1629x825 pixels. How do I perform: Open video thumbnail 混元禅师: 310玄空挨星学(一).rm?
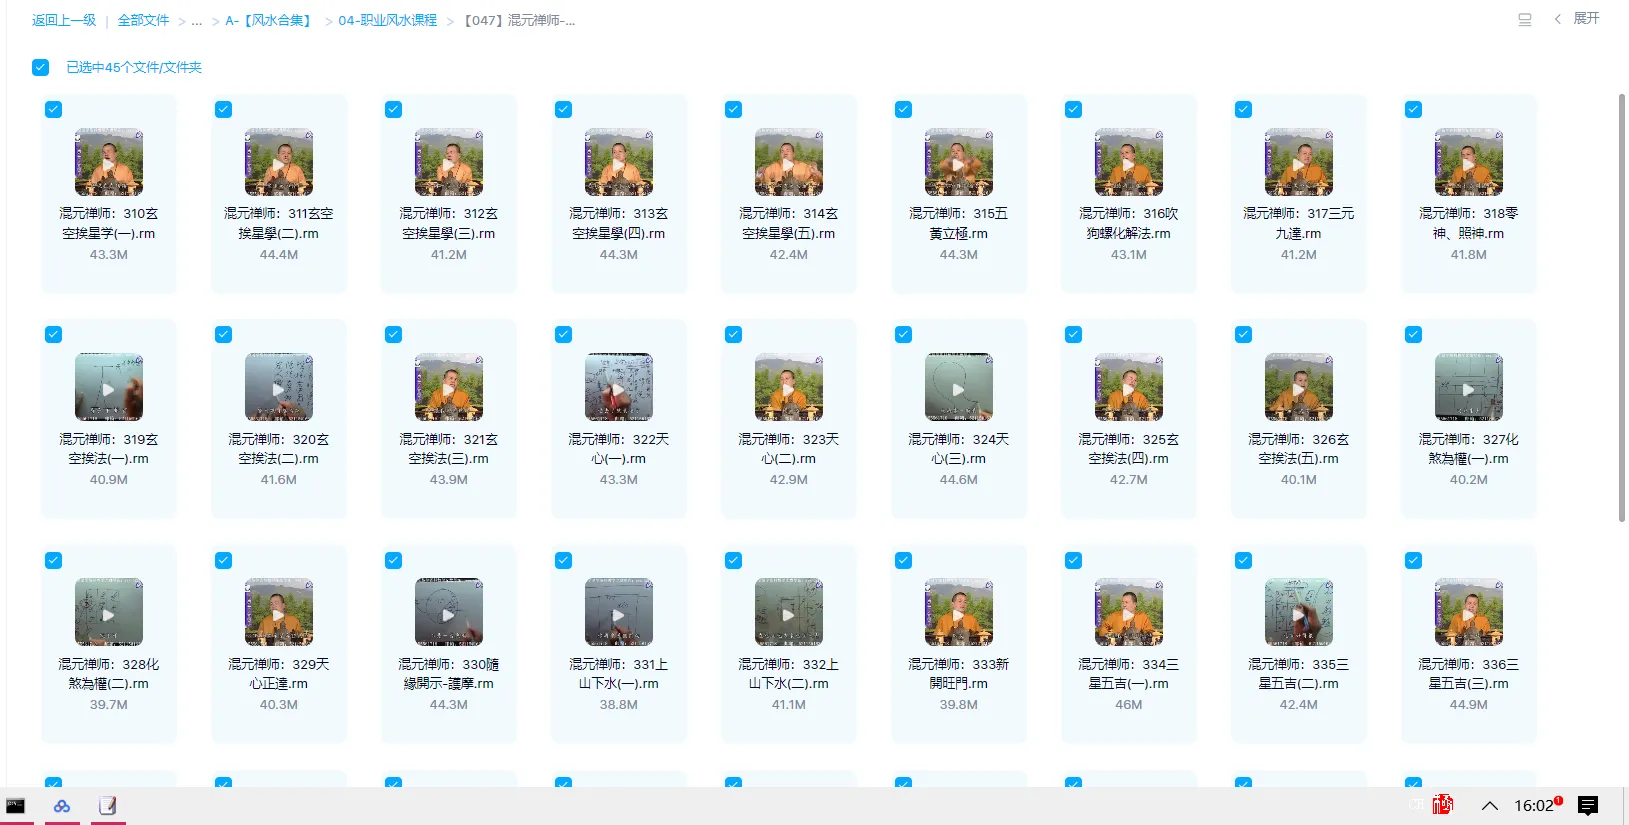tap(109, 162)
